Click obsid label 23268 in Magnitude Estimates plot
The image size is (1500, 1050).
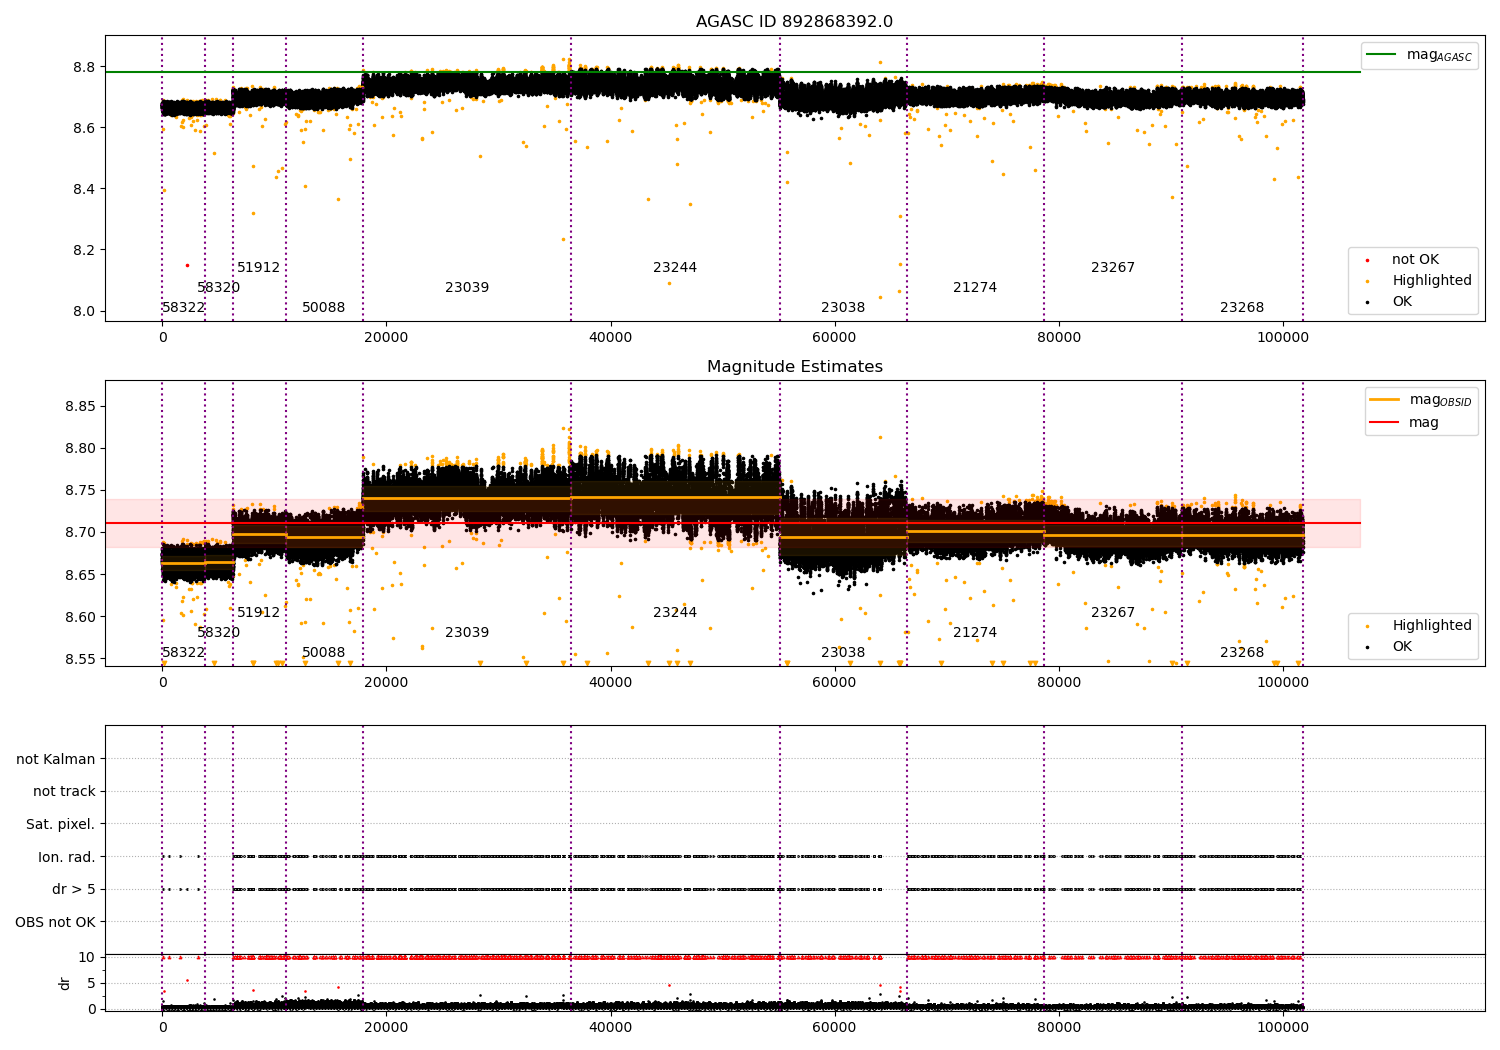pyautogui.click(x=1242, y=653)
